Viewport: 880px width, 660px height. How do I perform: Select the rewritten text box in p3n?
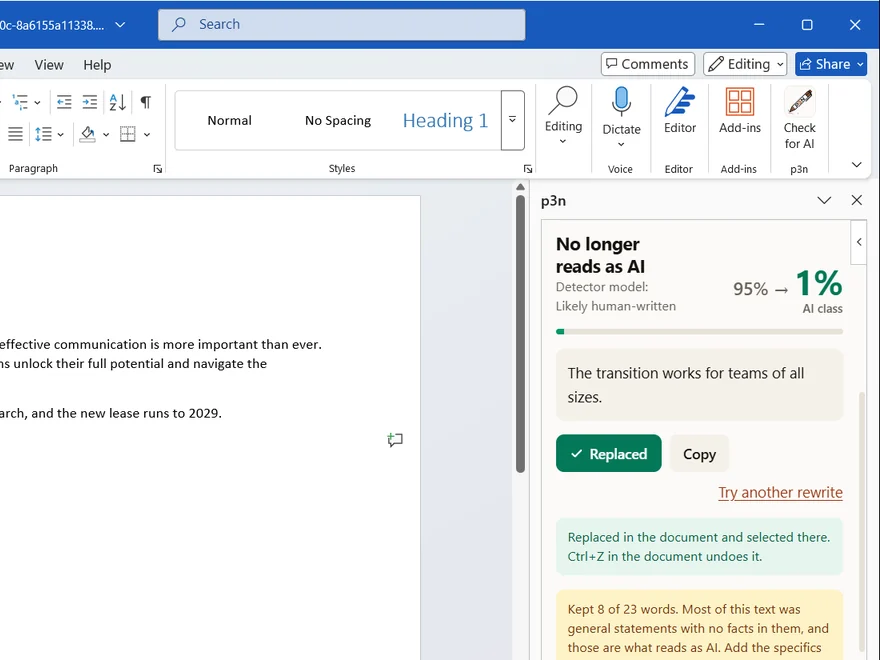699,385
